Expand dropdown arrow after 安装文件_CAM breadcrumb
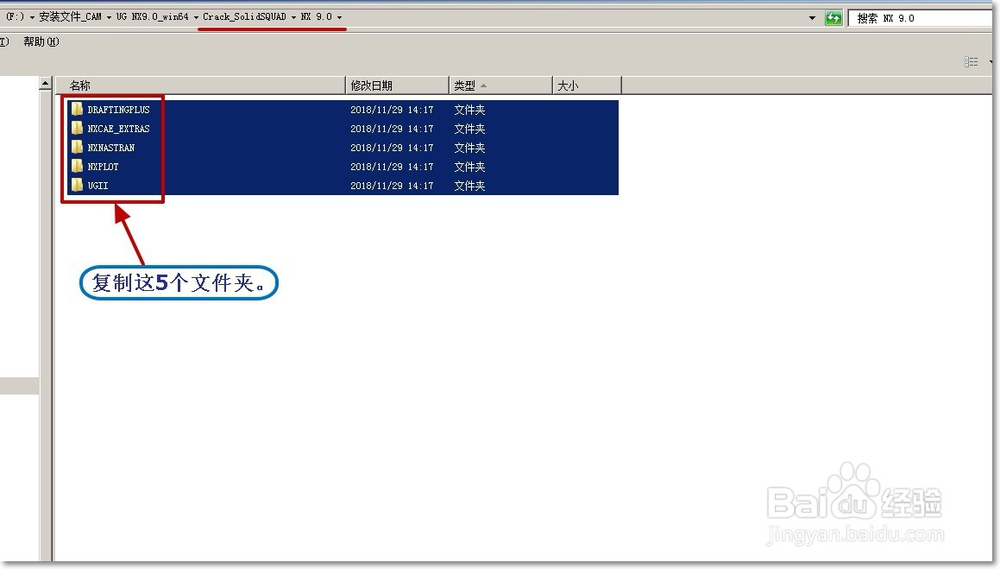1000x569 pixels. point(108,17)
